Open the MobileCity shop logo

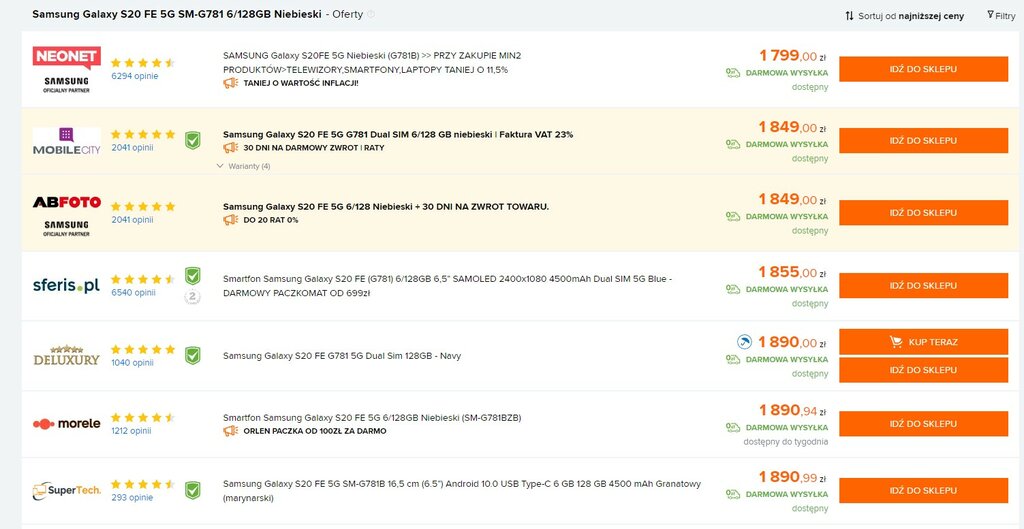pyautogui.click(x=67, y=141)
